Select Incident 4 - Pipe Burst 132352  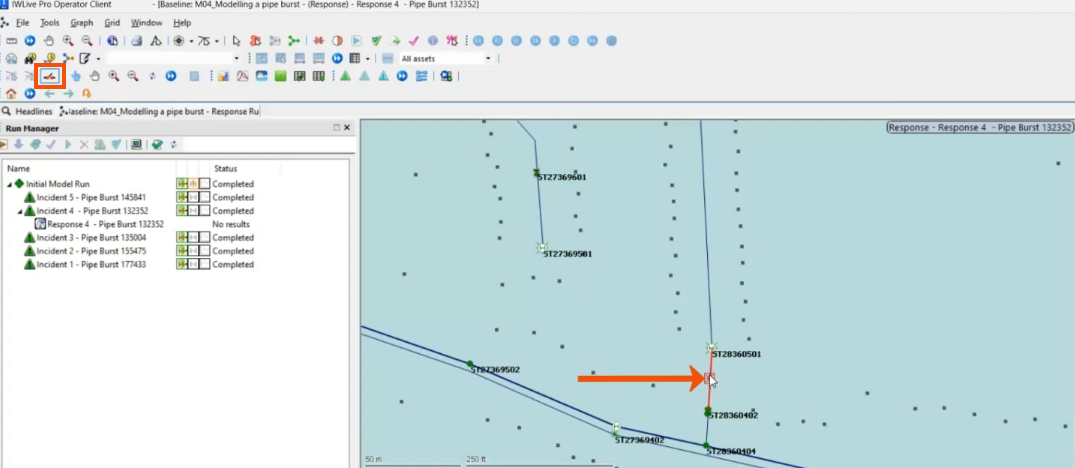[93, 211]
